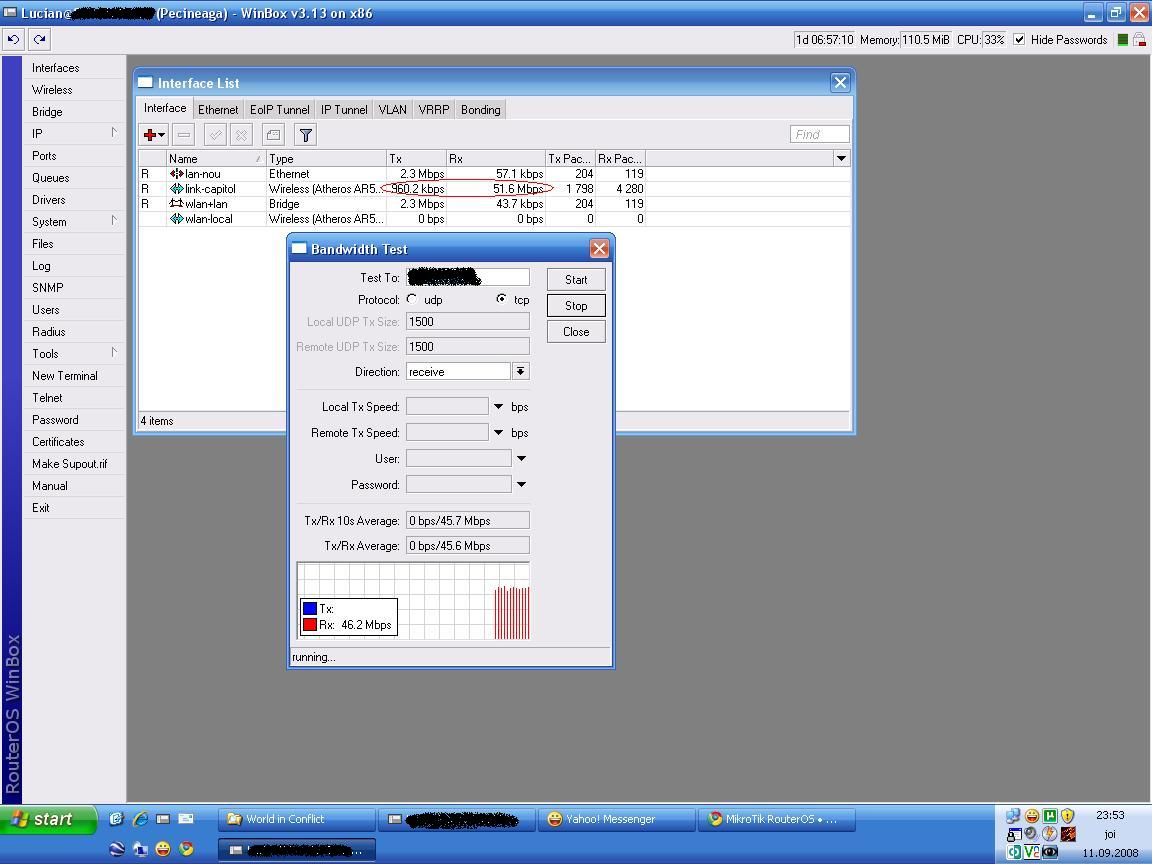This screenshot has width=1152, height=864.
Task: Click the Rx column header
Action: click(x=496, y=159)
